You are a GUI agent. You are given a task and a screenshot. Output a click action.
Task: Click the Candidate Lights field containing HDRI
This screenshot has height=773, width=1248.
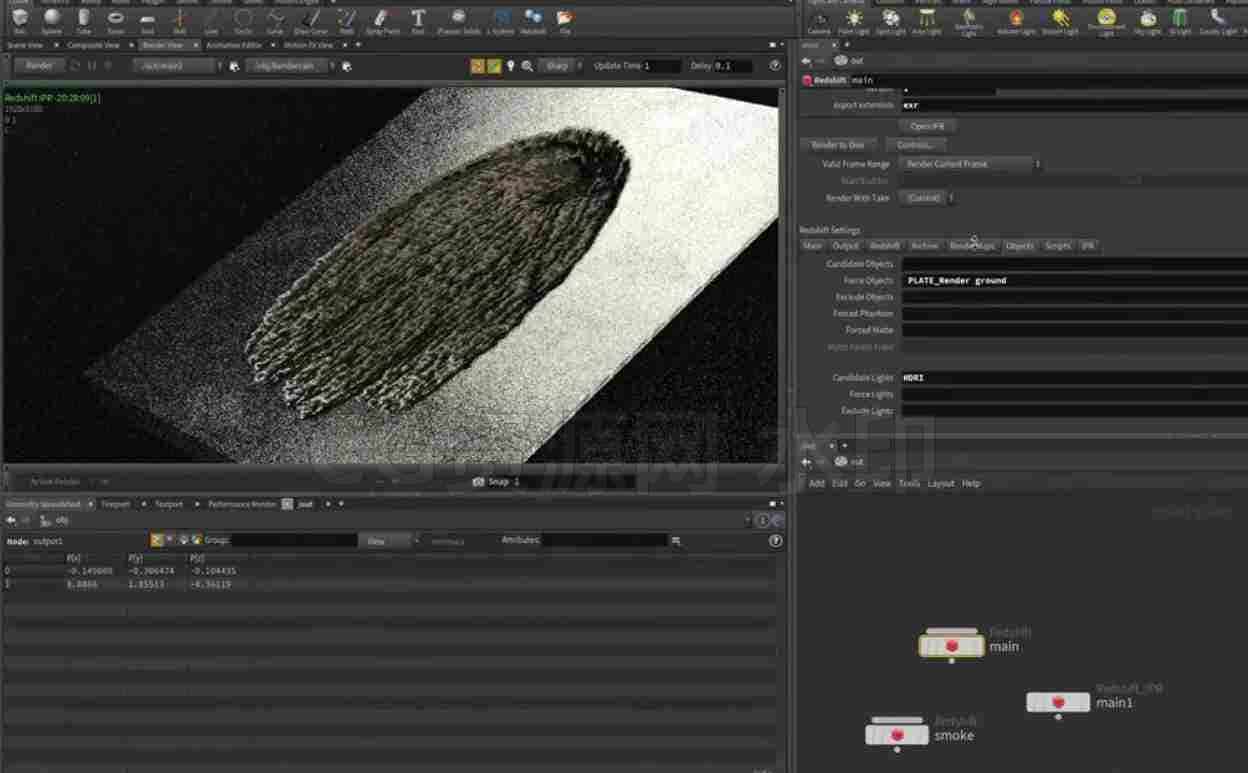click(1074, 378)
